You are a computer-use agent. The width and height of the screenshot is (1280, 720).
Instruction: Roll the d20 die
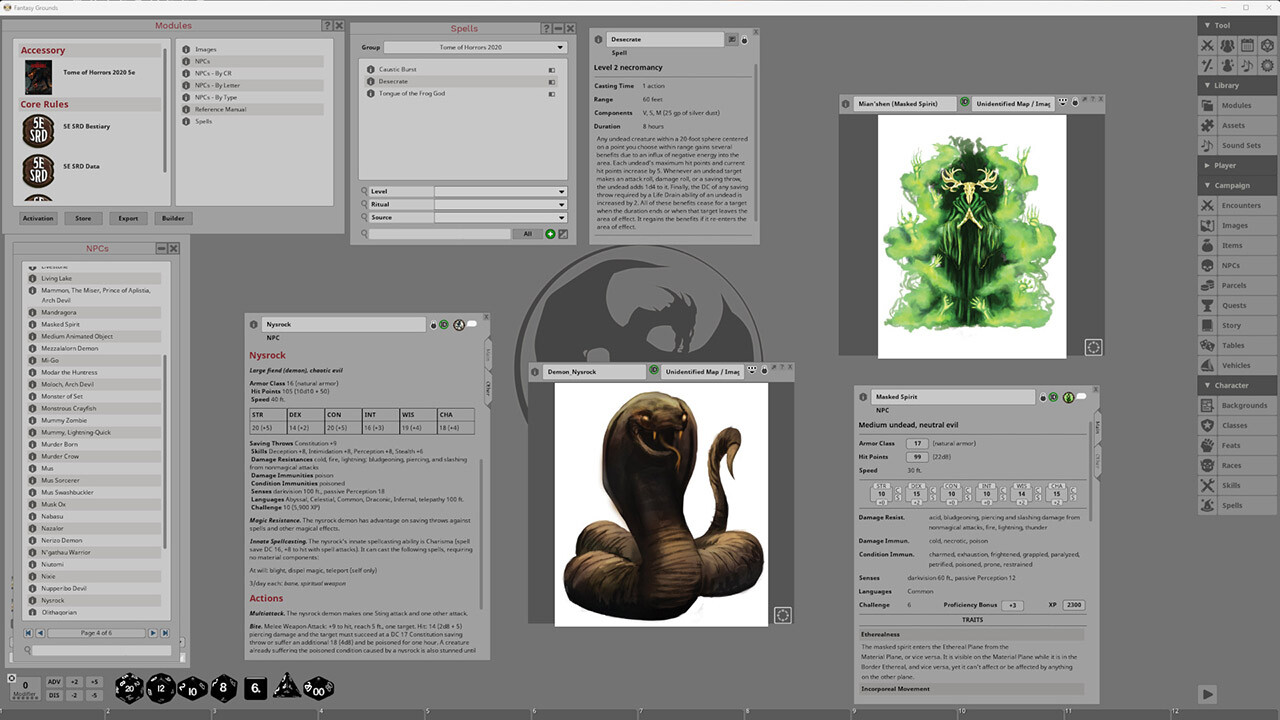pyautogui.click(x=129, y=688)
